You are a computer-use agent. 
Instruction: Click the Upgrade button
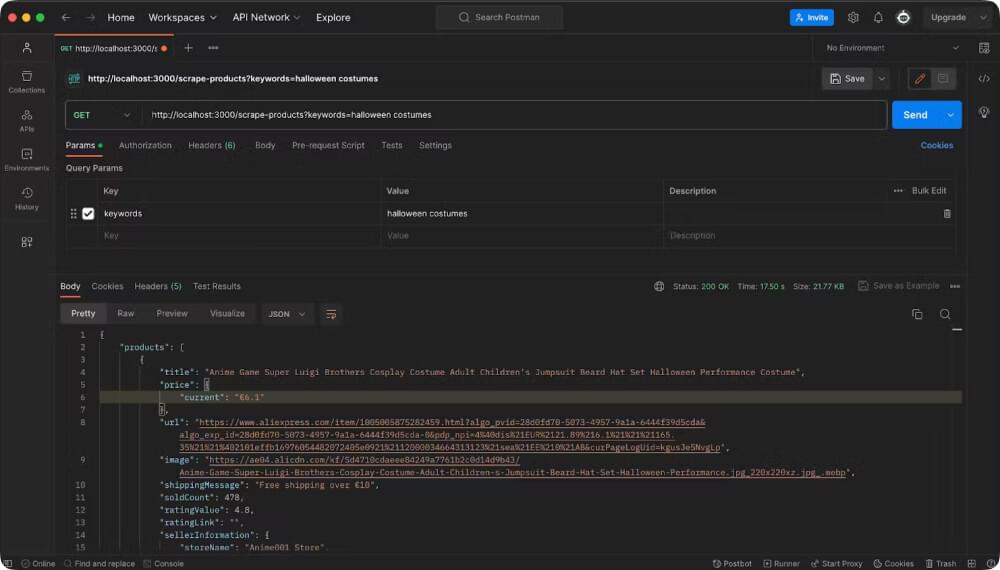(x=948, y=17)
